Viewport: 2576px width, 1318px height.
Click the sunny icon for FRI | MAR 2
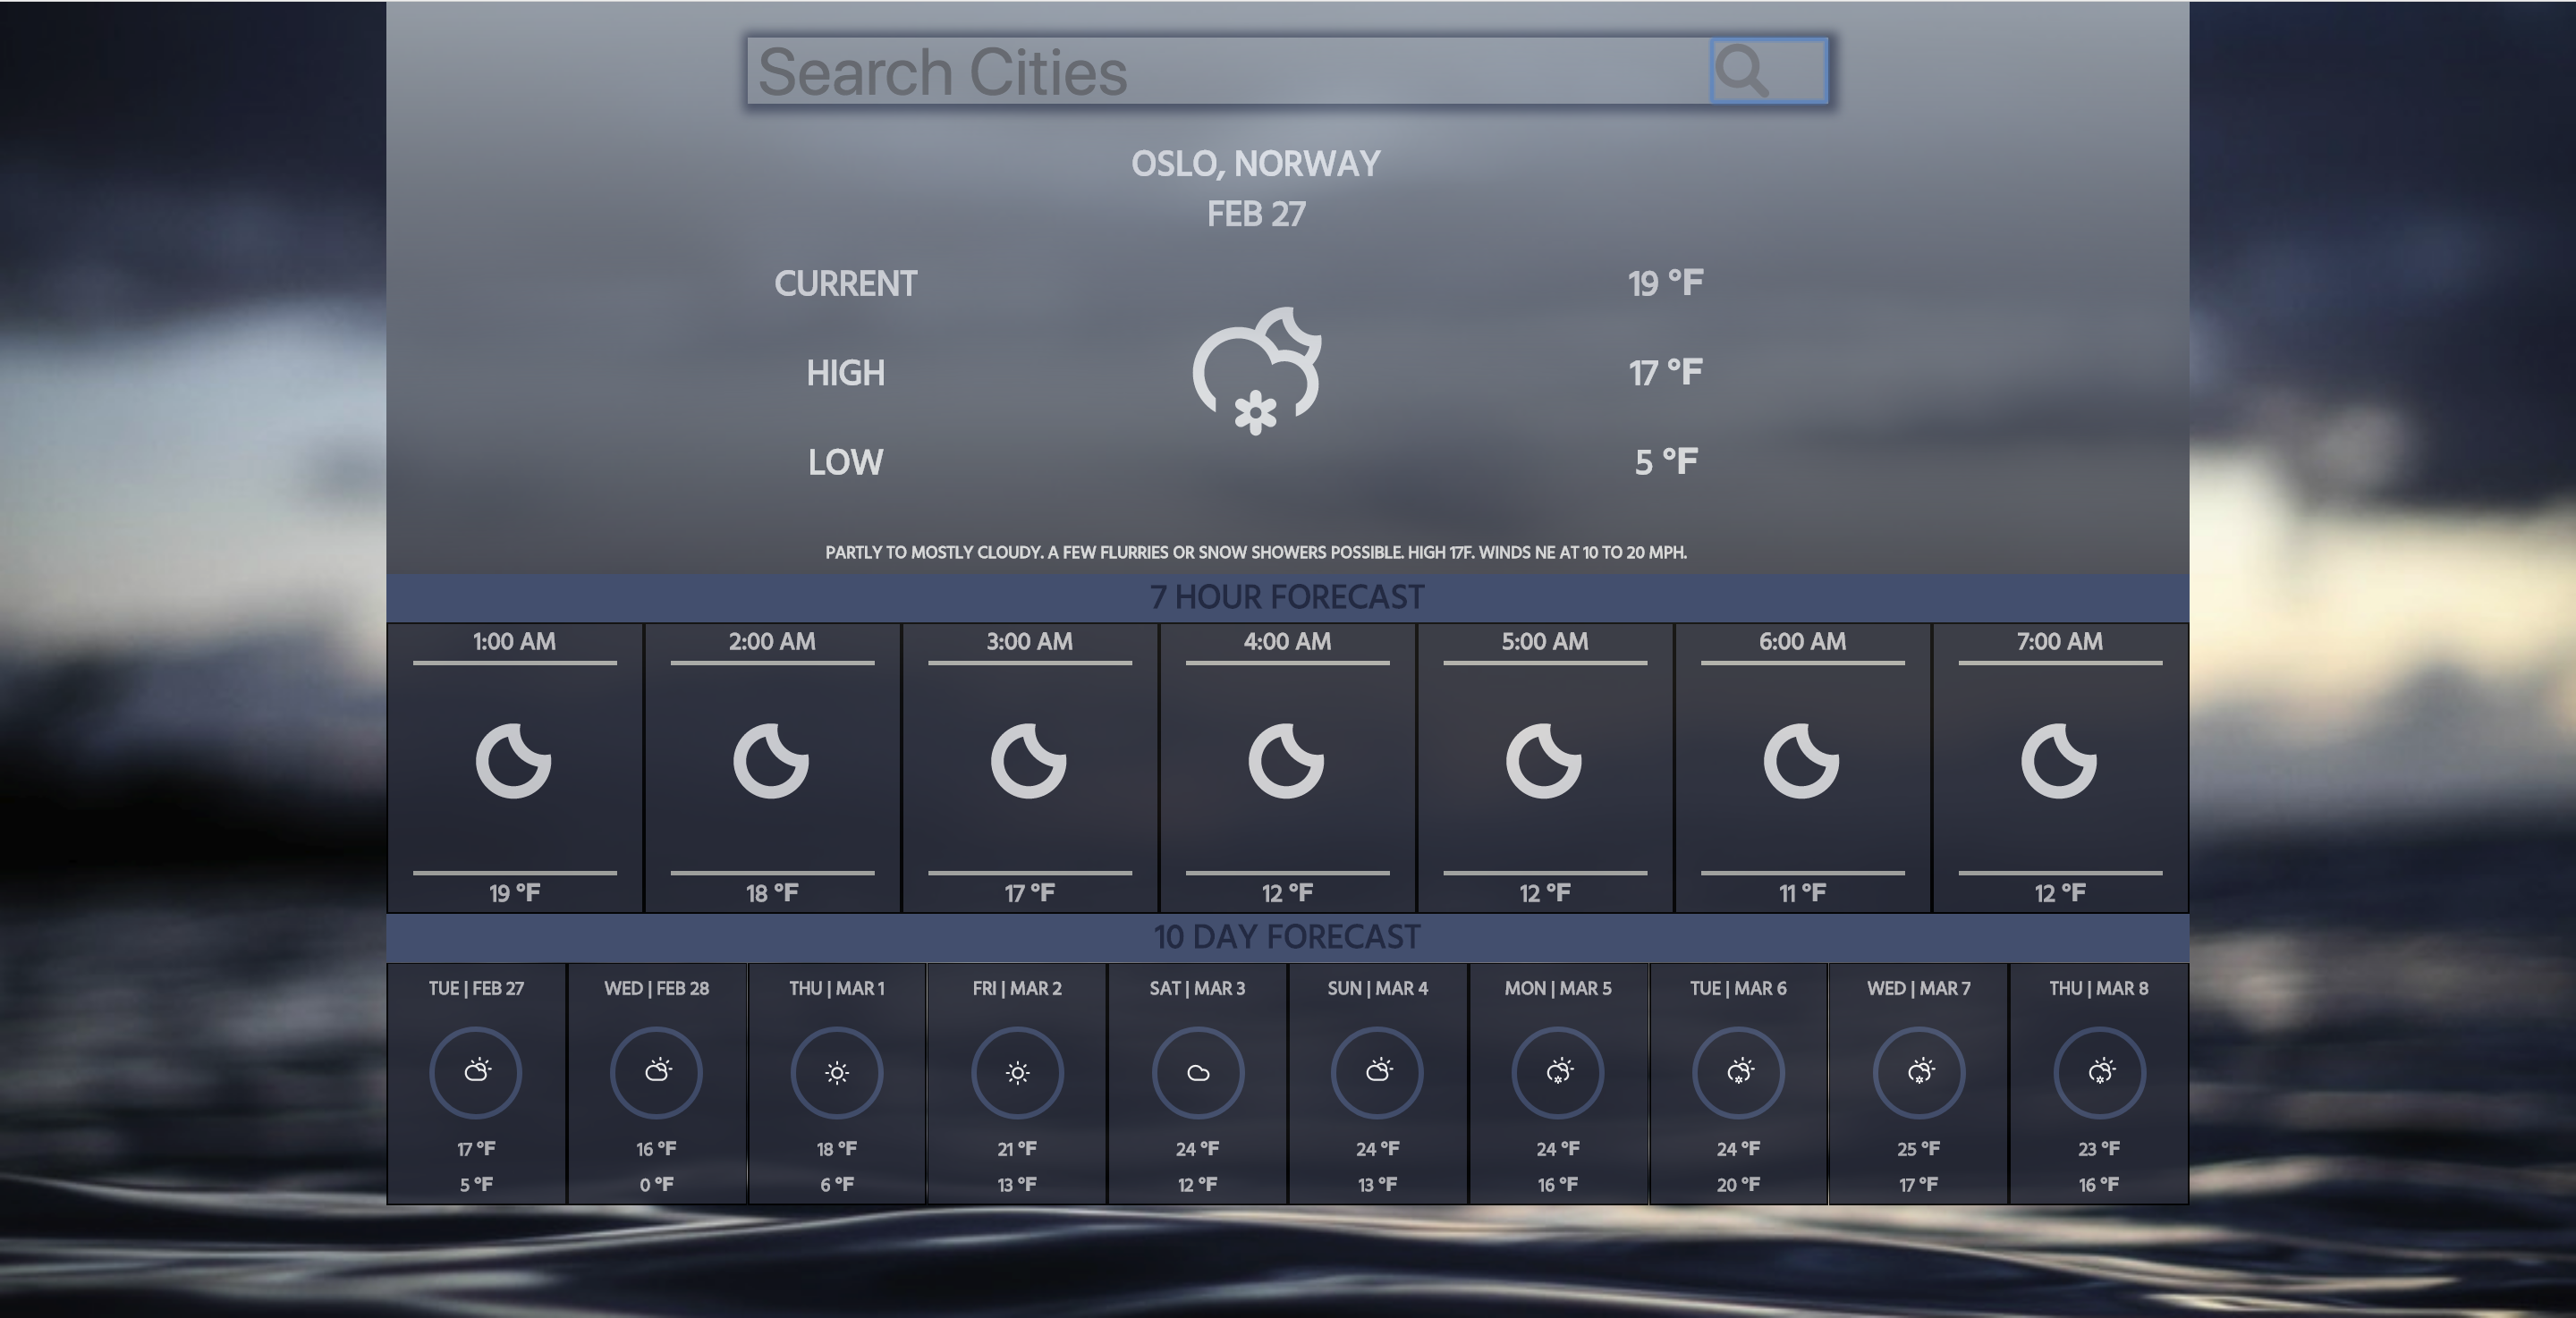tap(1017, 1072)
